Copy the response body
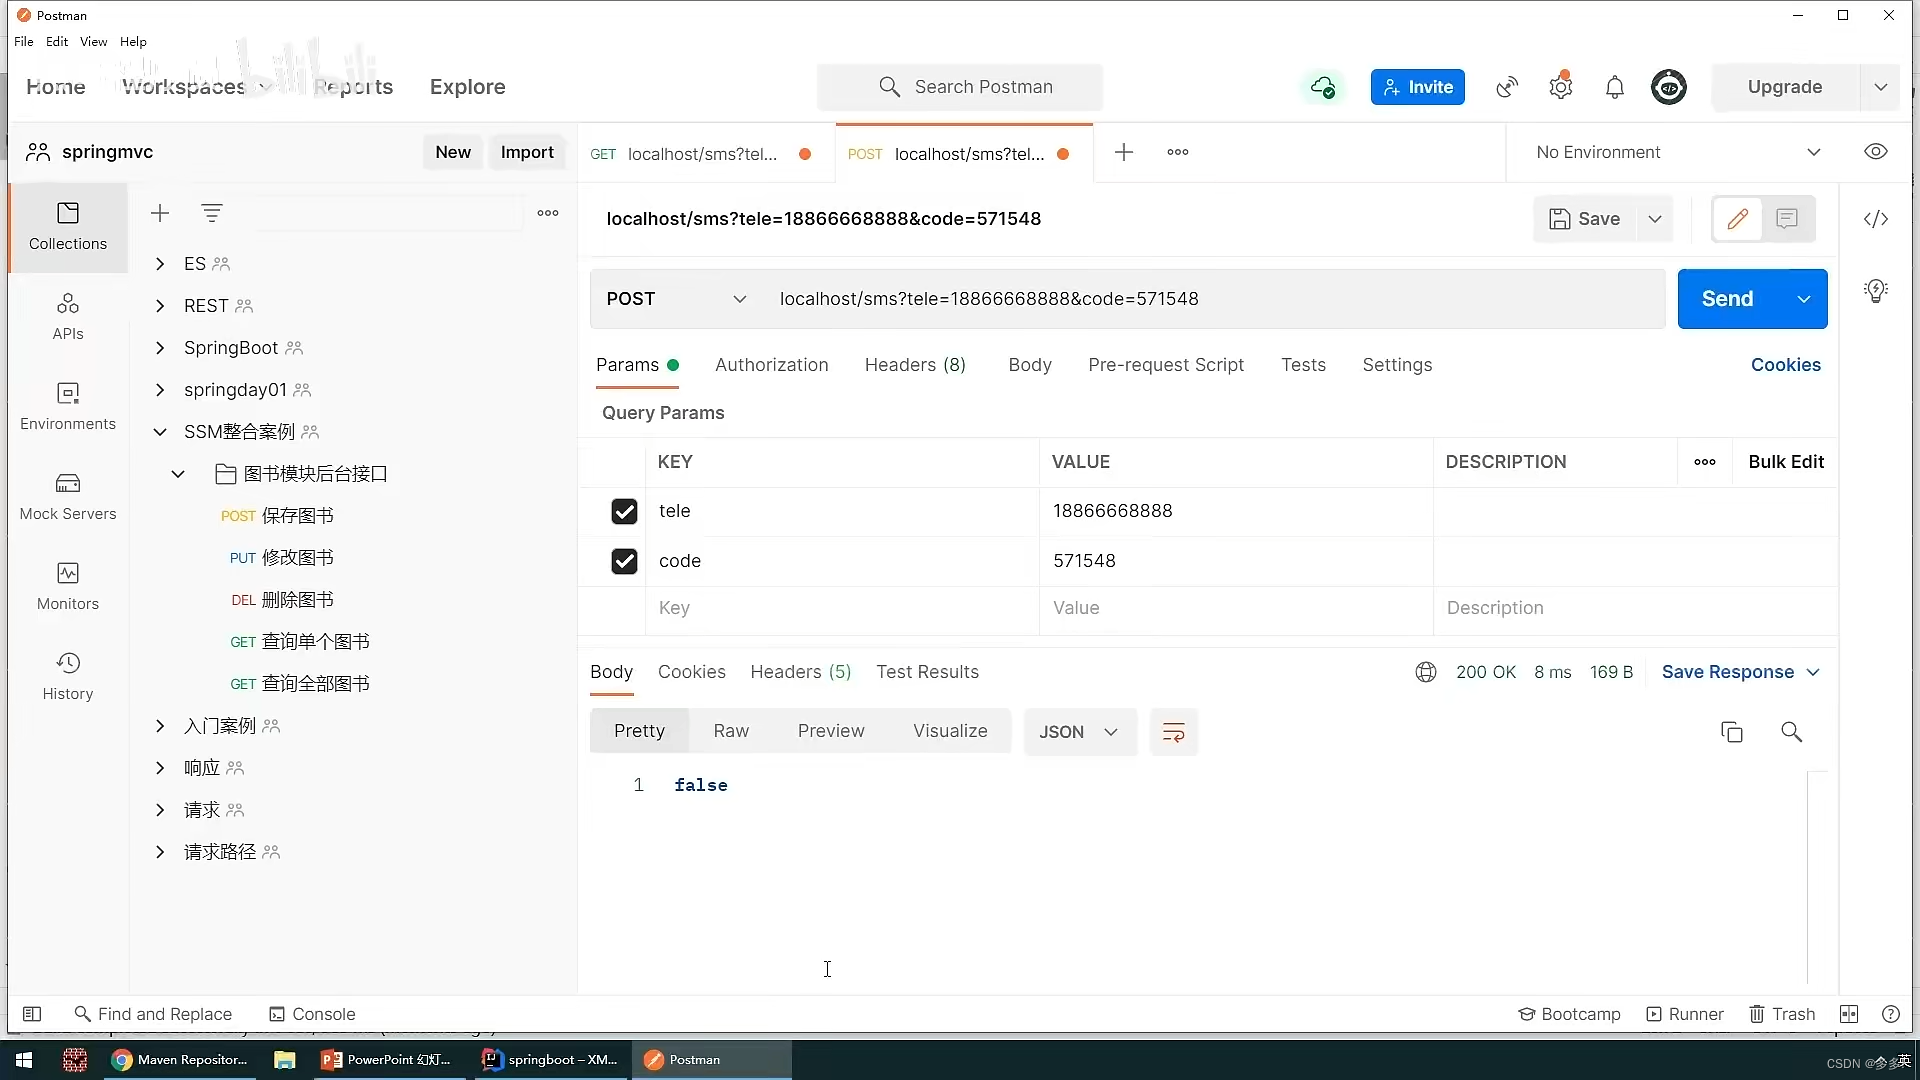 tap(1731, 731)
